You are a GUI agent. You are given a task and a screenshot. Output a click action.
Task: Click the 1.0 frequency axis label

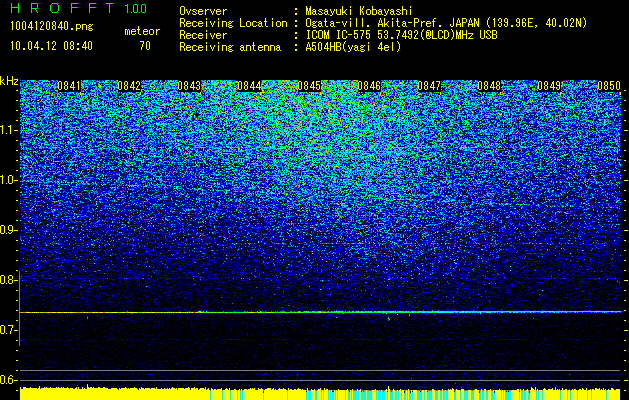[8, 181]
